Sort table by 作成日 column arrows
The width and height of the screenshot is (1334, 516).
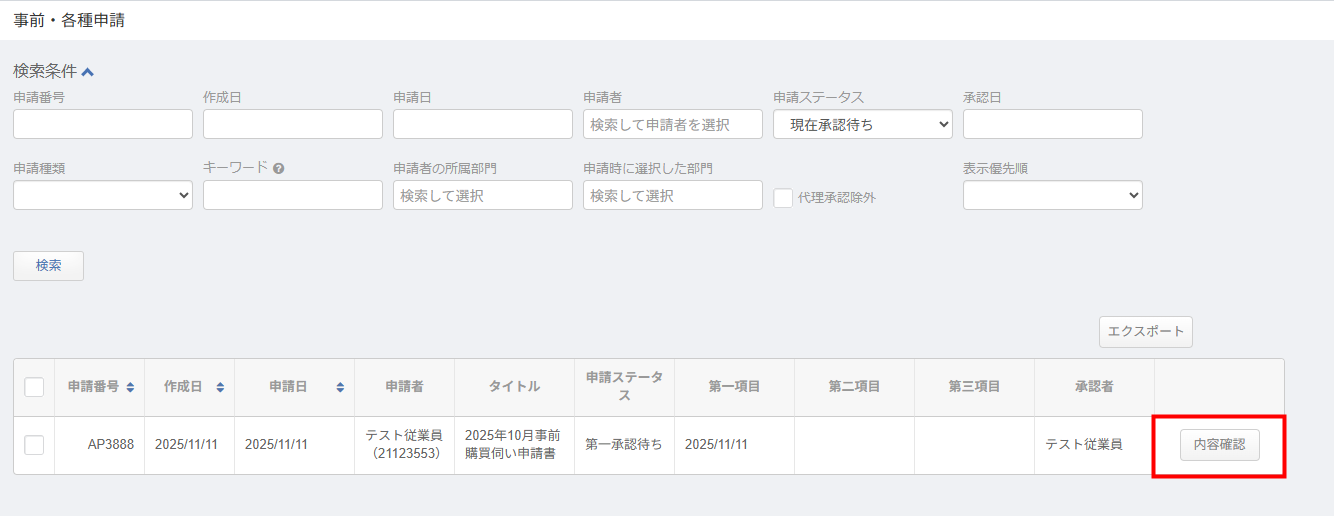[220, 387]
